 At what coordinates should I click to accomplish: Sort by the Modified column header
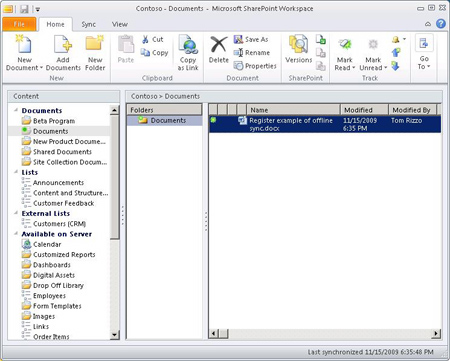point(364,110)
